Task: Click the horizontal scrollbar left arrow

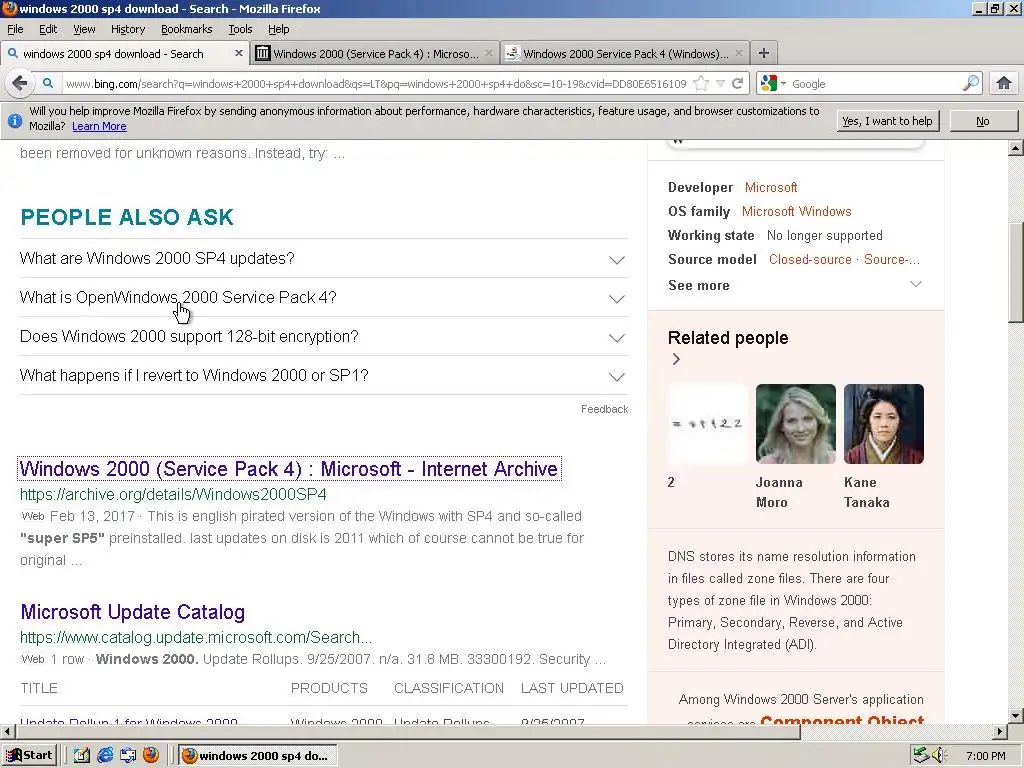Action: coord(7,731)
